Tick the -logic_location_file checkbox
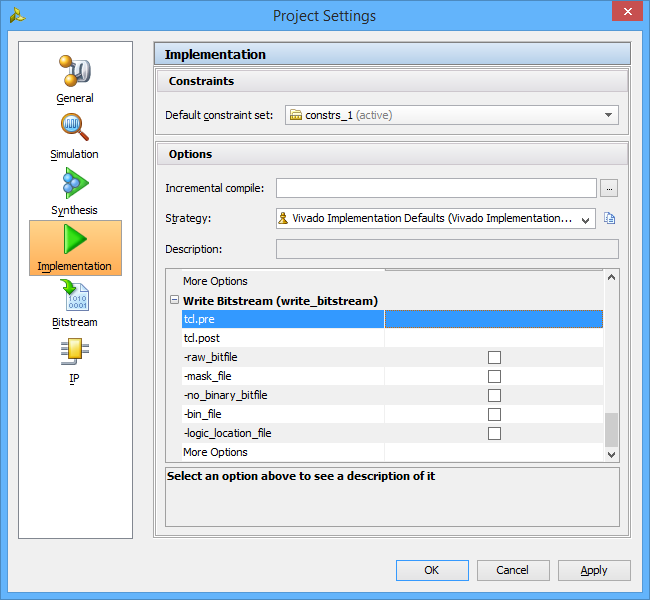 [x=494, y=433]
